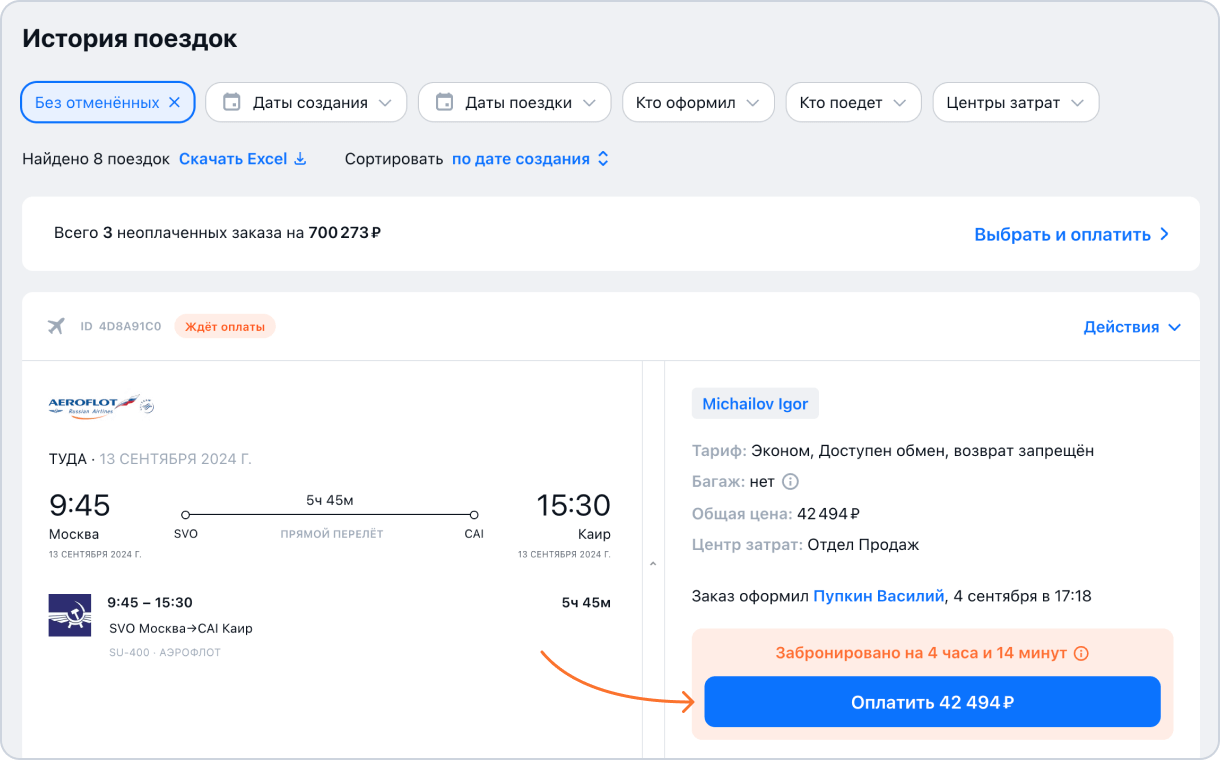Open the 'Даты создания' filter dropdown
The image size is (1220, 760).
[x=306, y=102]
